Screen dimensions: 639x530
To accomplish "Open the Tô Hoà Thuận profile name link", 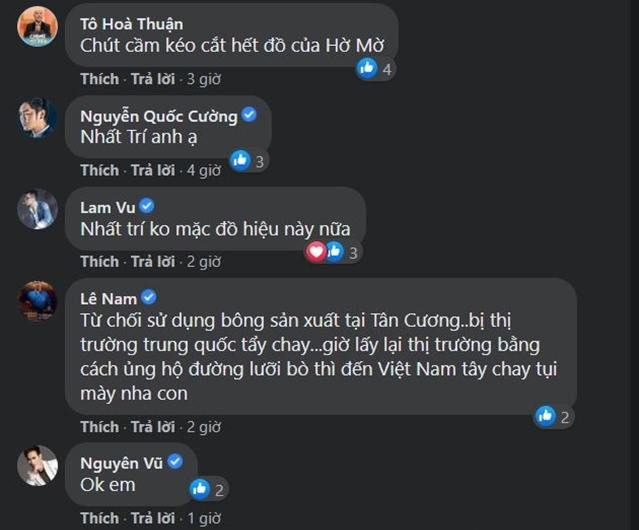I will pyautogui.click(x=132, y=24).
